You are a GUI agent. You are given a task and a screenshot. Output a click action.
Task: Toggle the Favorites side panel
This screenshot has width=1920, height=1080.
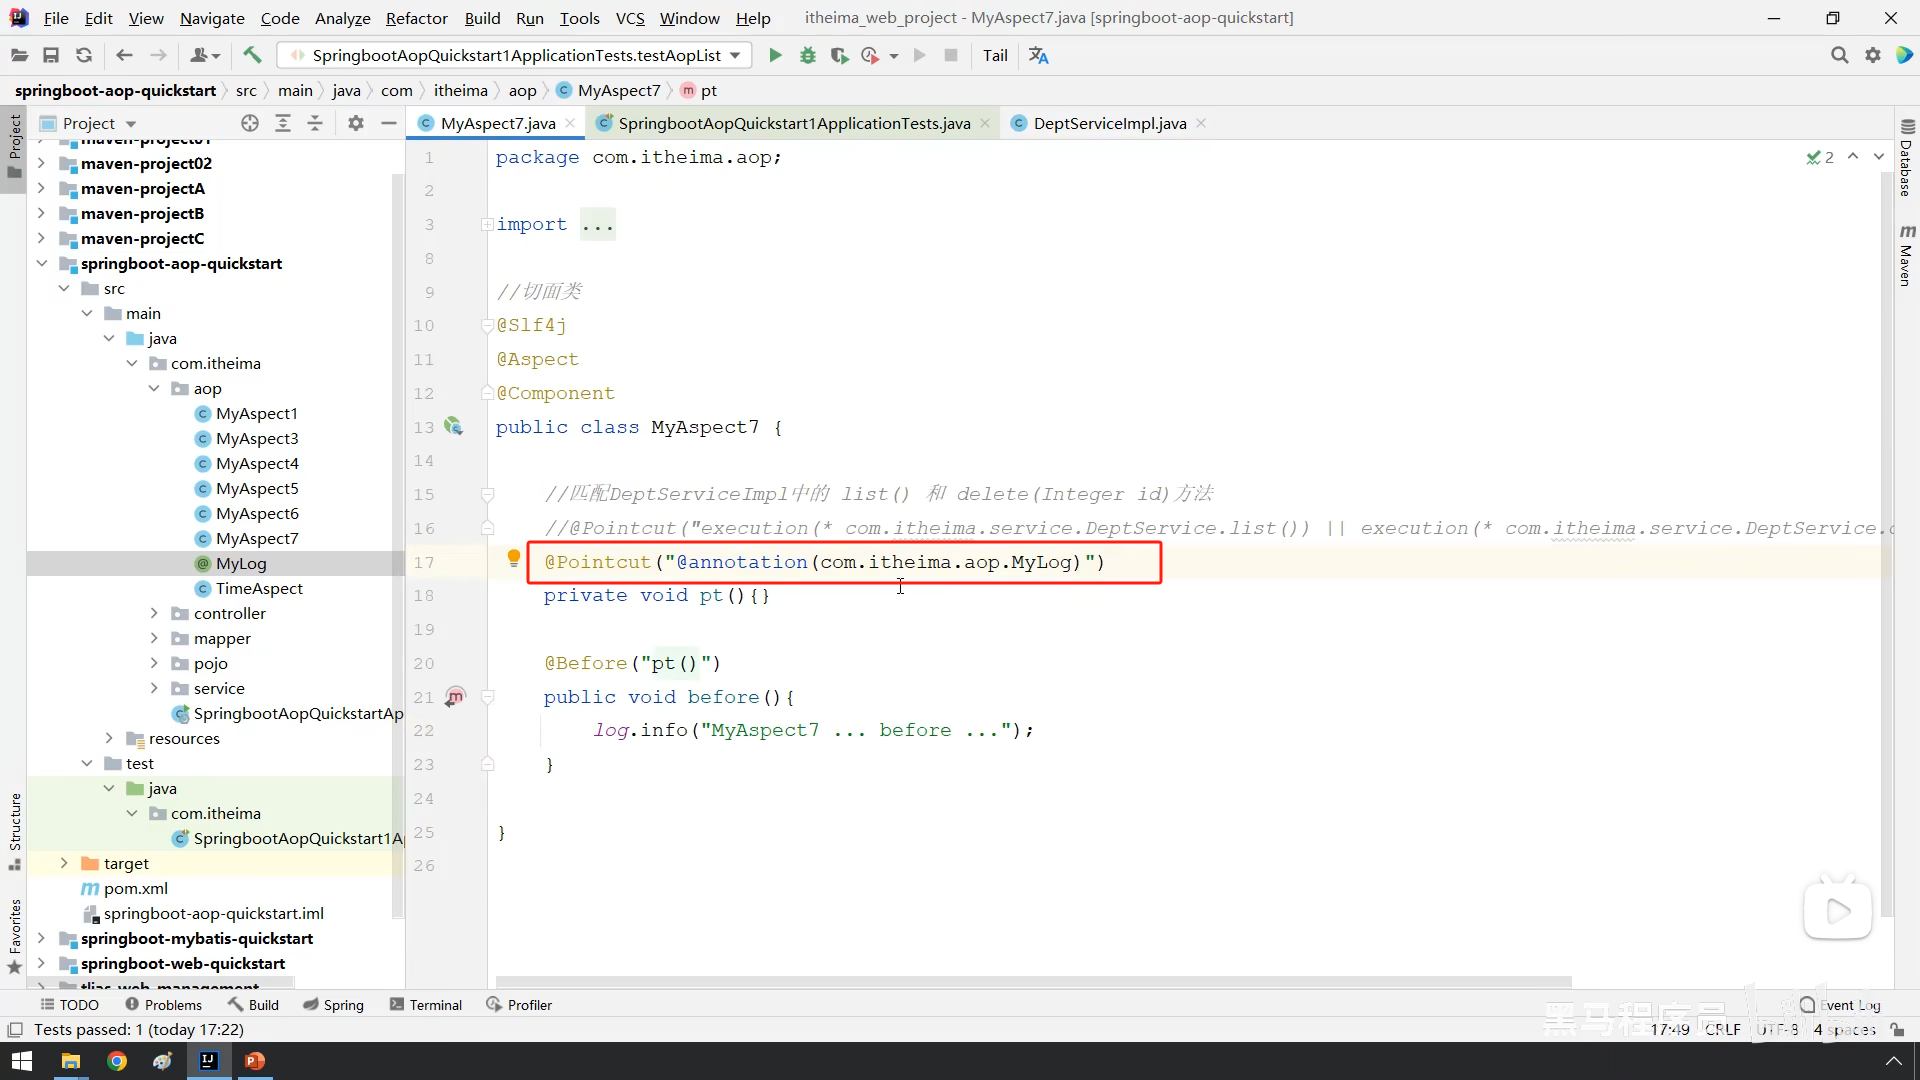pos(15,936)
